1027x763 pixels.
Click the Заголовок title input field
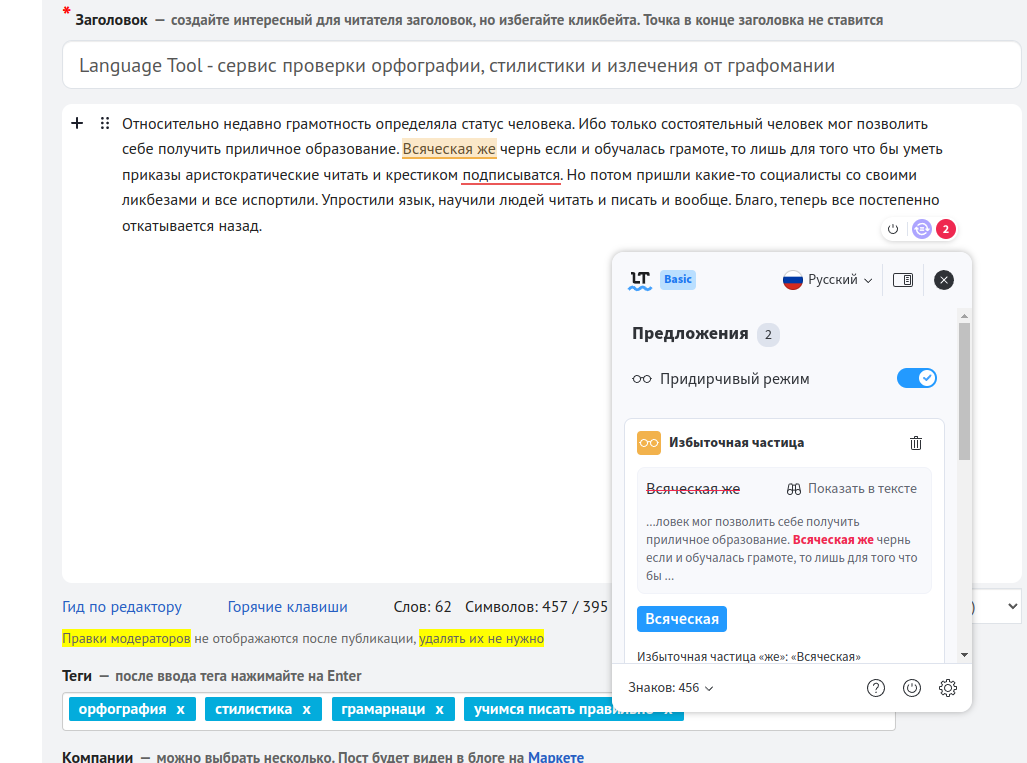(540, 66)
